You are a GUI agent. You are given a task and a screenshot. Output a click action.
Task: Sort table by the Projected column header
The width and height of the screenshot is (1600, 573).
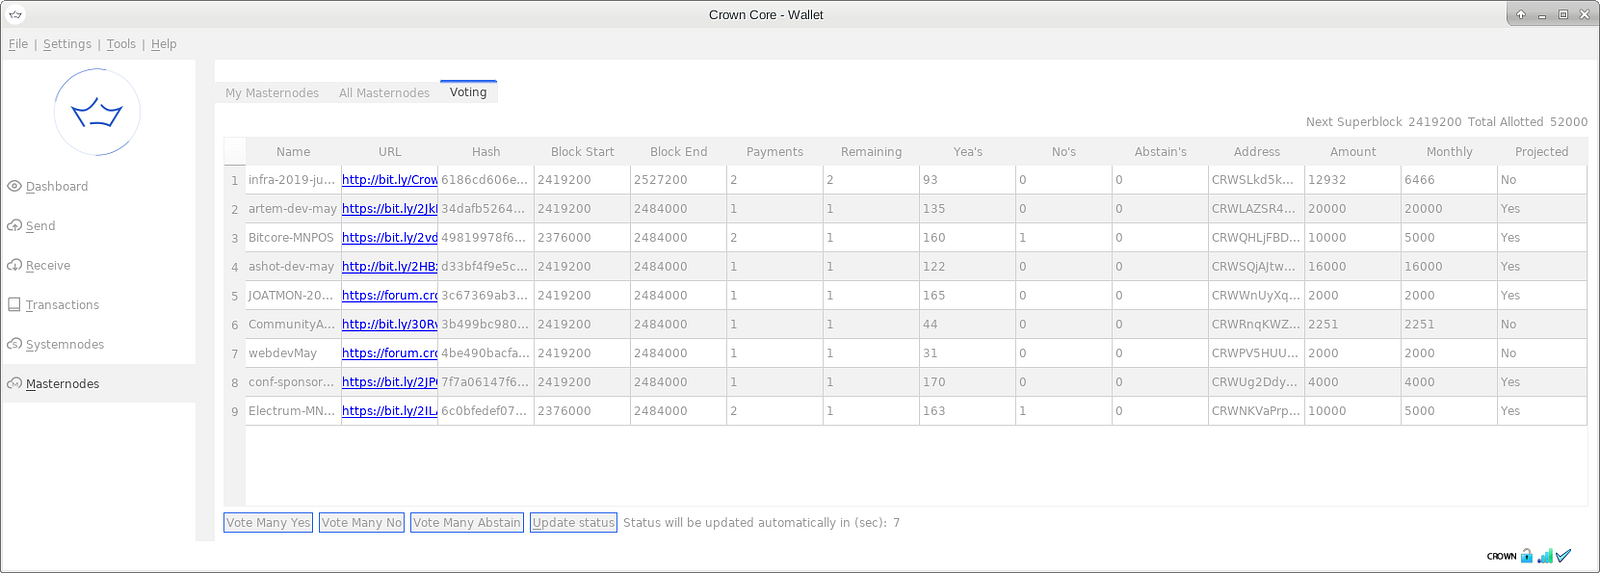1542,152
